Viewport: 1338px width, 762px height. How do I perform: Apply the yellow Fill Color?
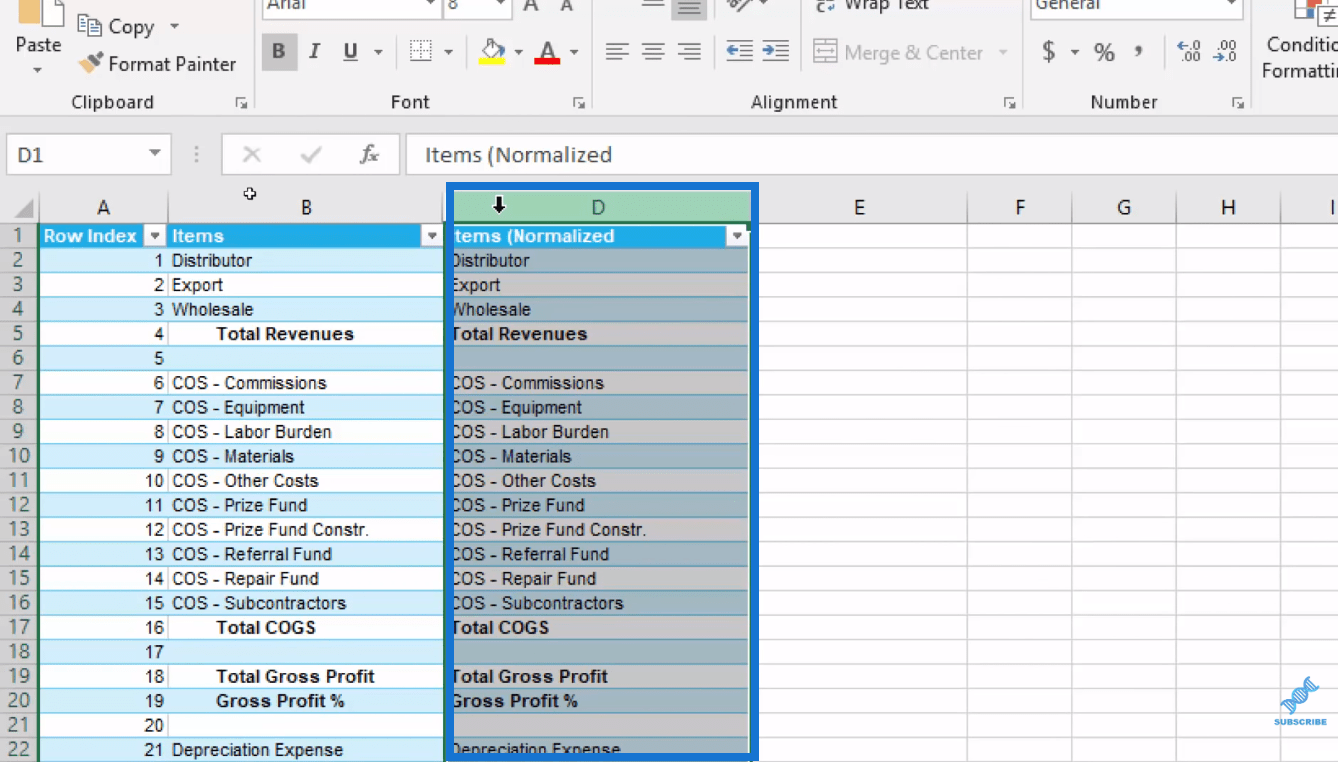point(492,52)
